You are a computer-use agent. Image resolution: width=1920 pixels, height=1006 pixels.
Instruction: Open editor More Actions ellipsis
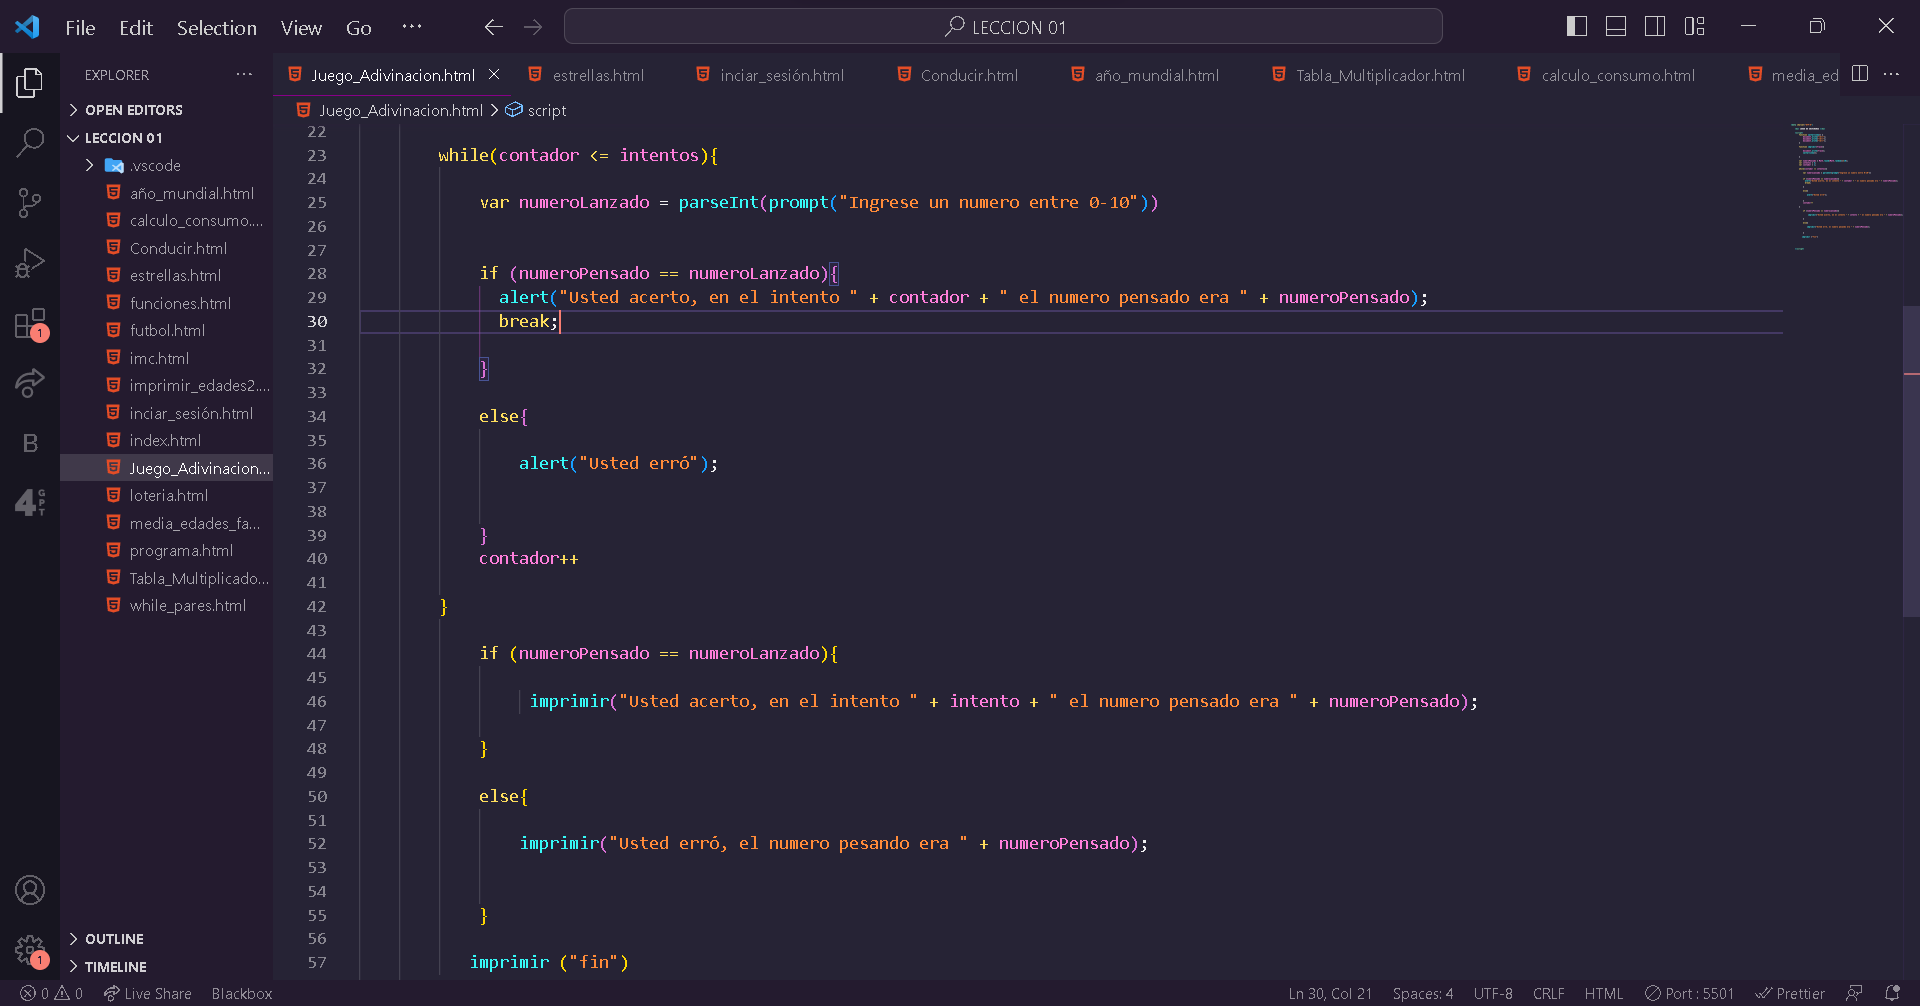1891,74
